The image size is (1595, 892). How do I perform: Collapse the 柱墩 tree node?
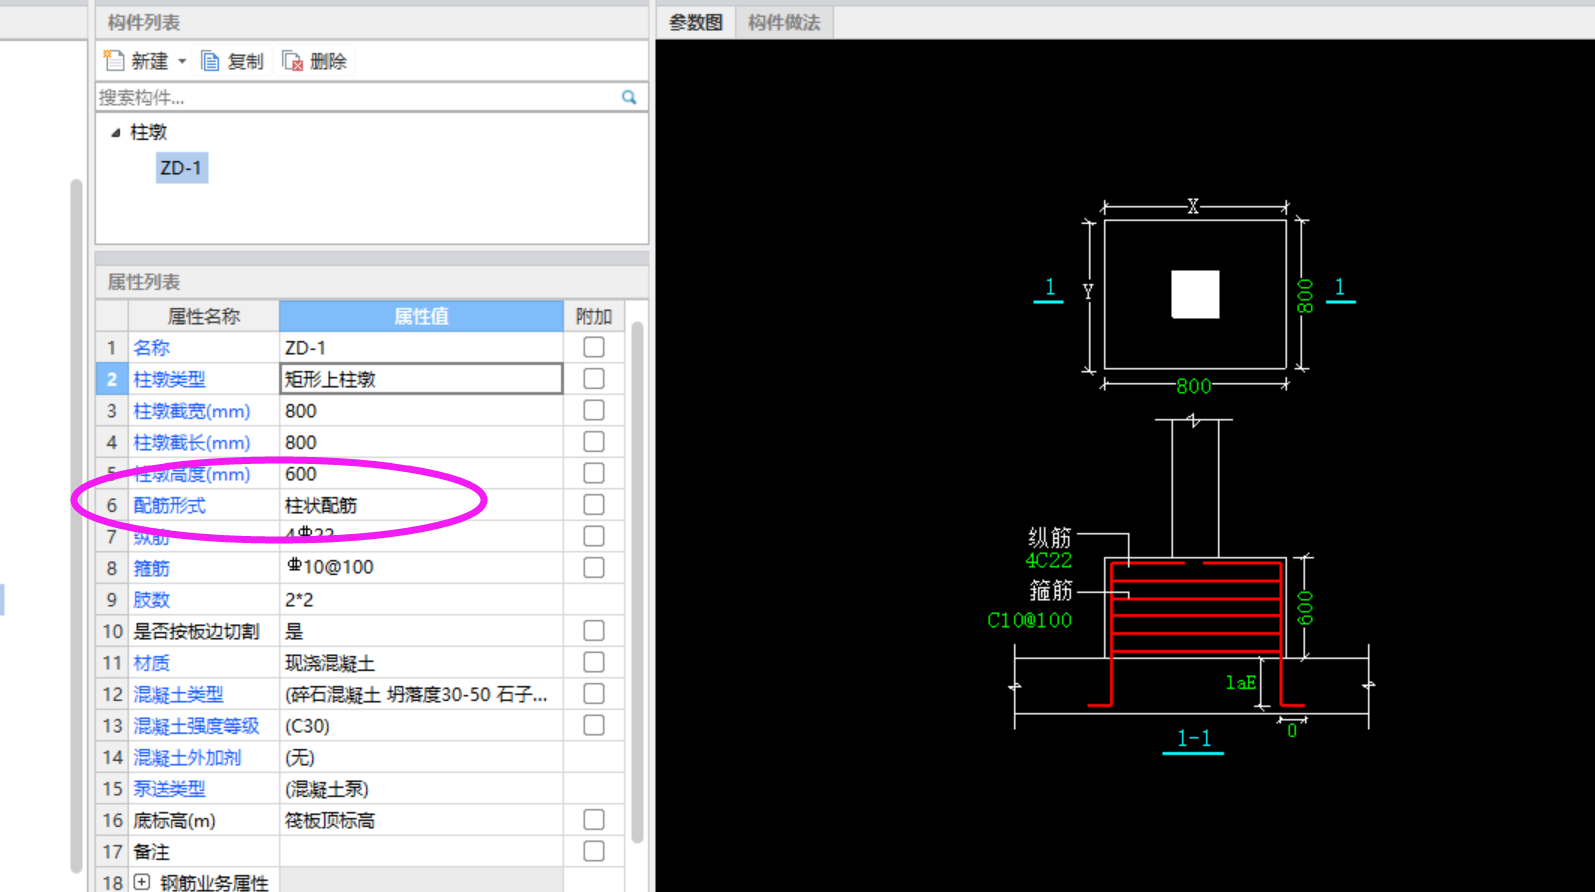115,132
